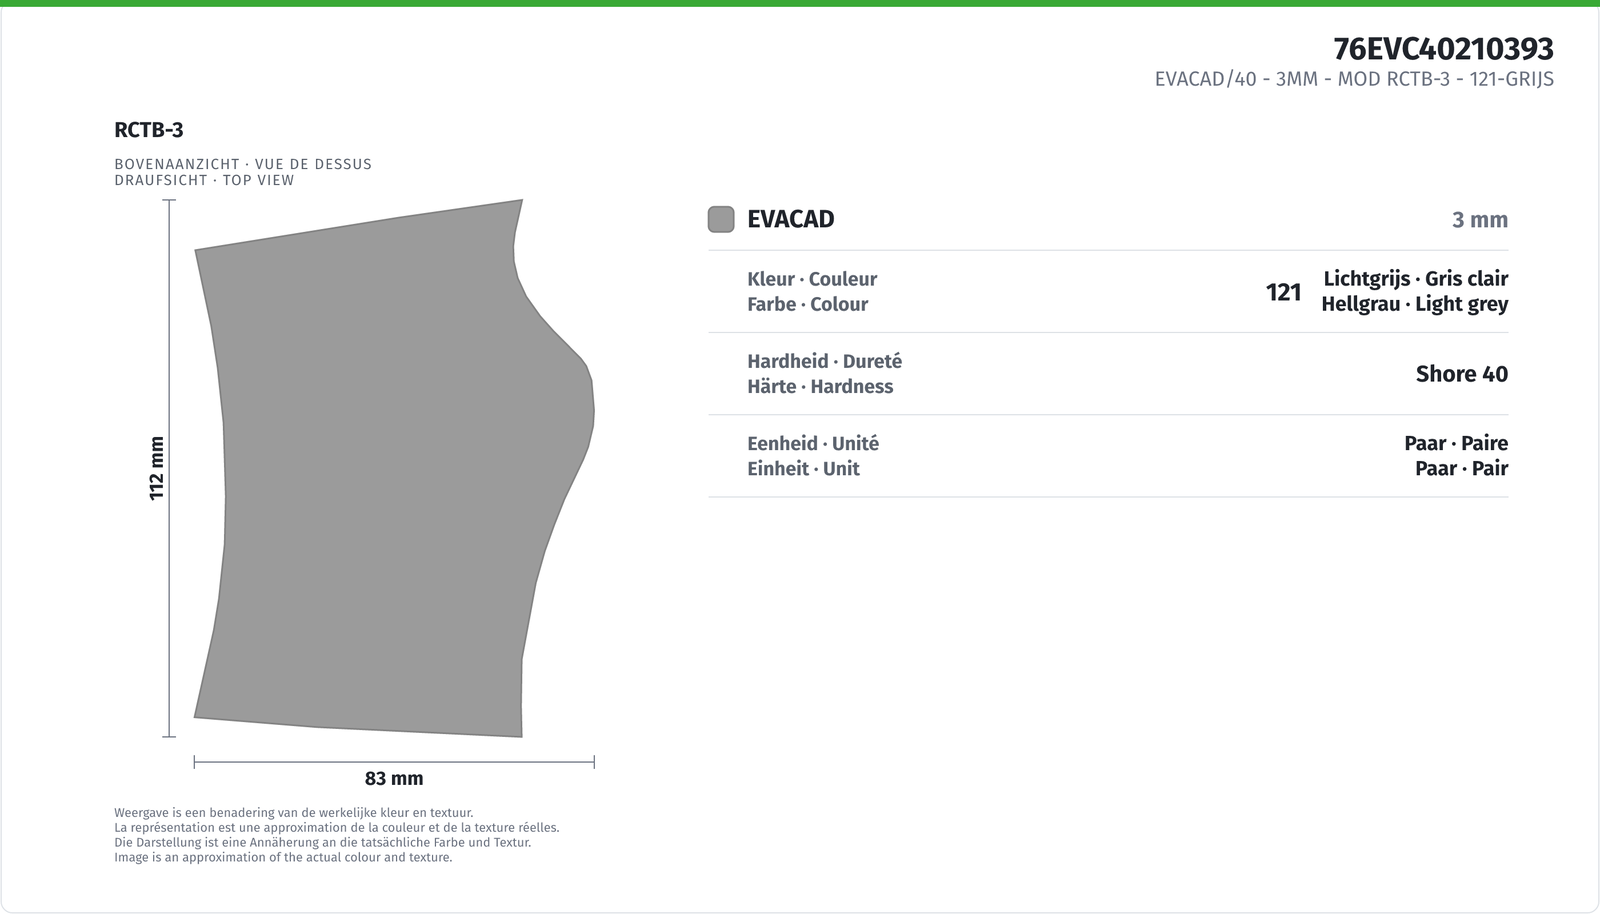
Task: Select product code 76EVC40210393
Action: [x=1443, y=48]
